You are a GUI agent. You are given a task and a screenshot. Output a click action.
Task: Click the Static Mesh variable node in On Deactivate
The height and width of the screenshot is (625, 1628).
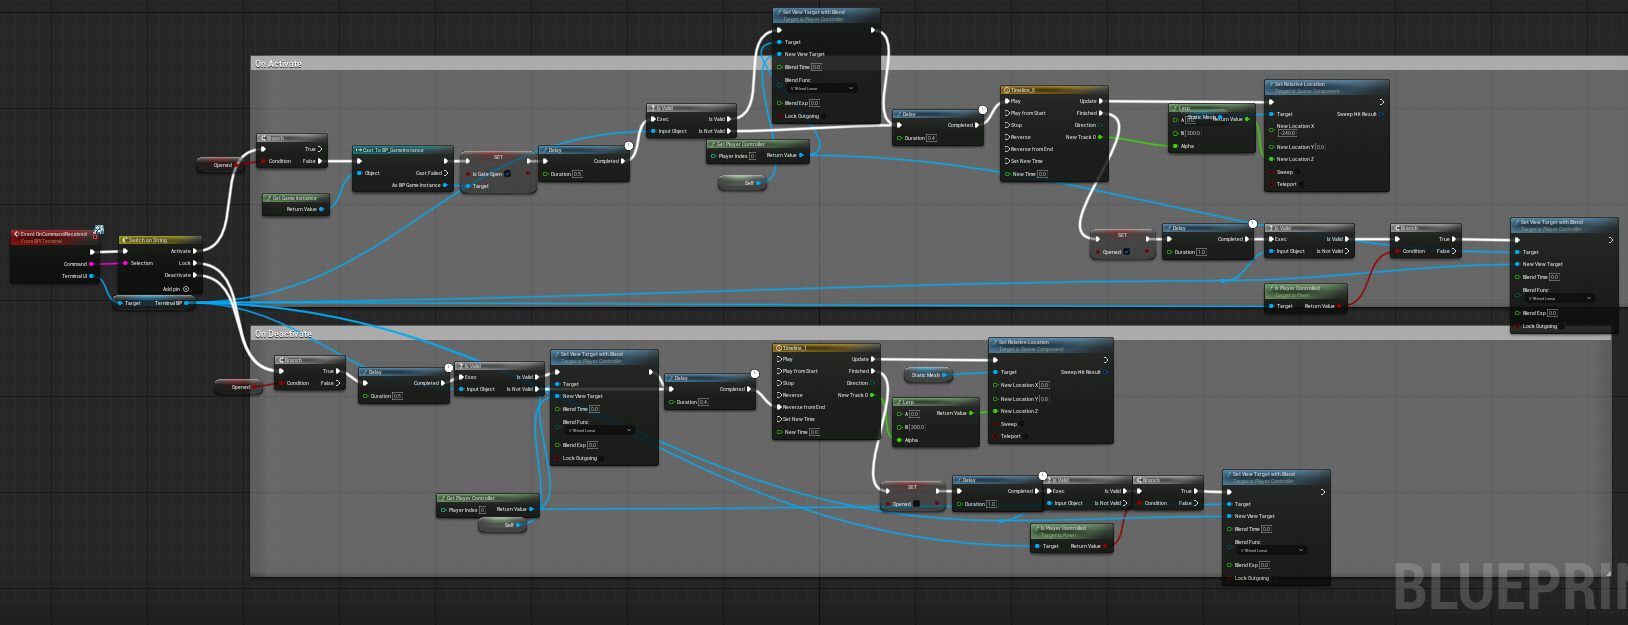929,375
